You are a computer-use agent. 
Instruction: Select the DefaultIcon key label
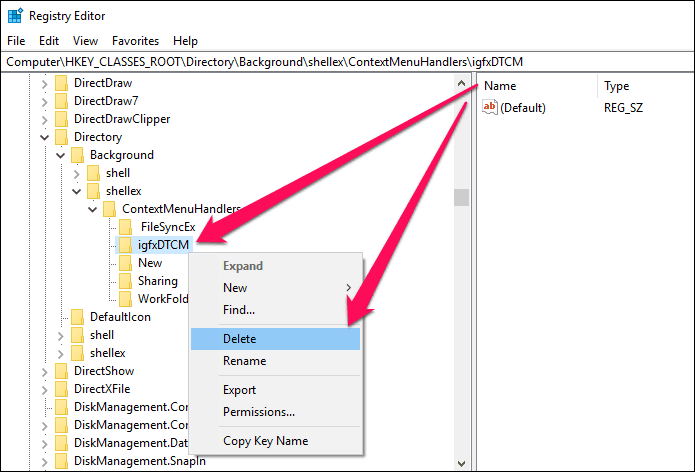(120, 317)
